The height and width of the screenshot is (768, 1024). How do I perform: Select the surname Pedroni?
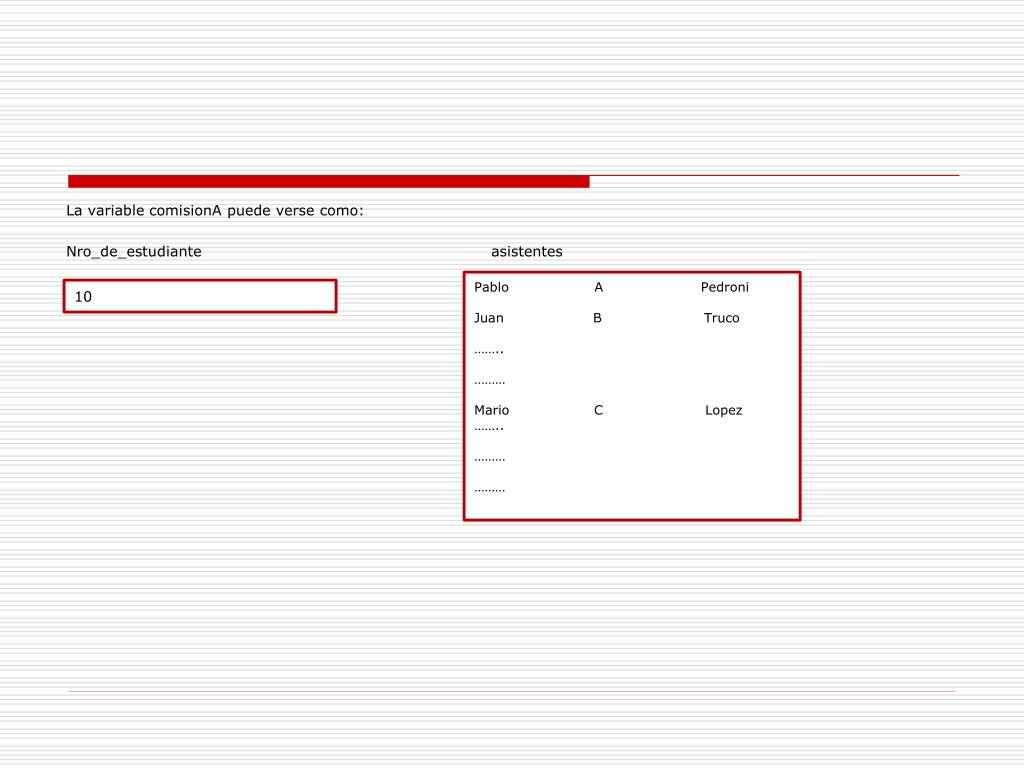pos(724,287)
